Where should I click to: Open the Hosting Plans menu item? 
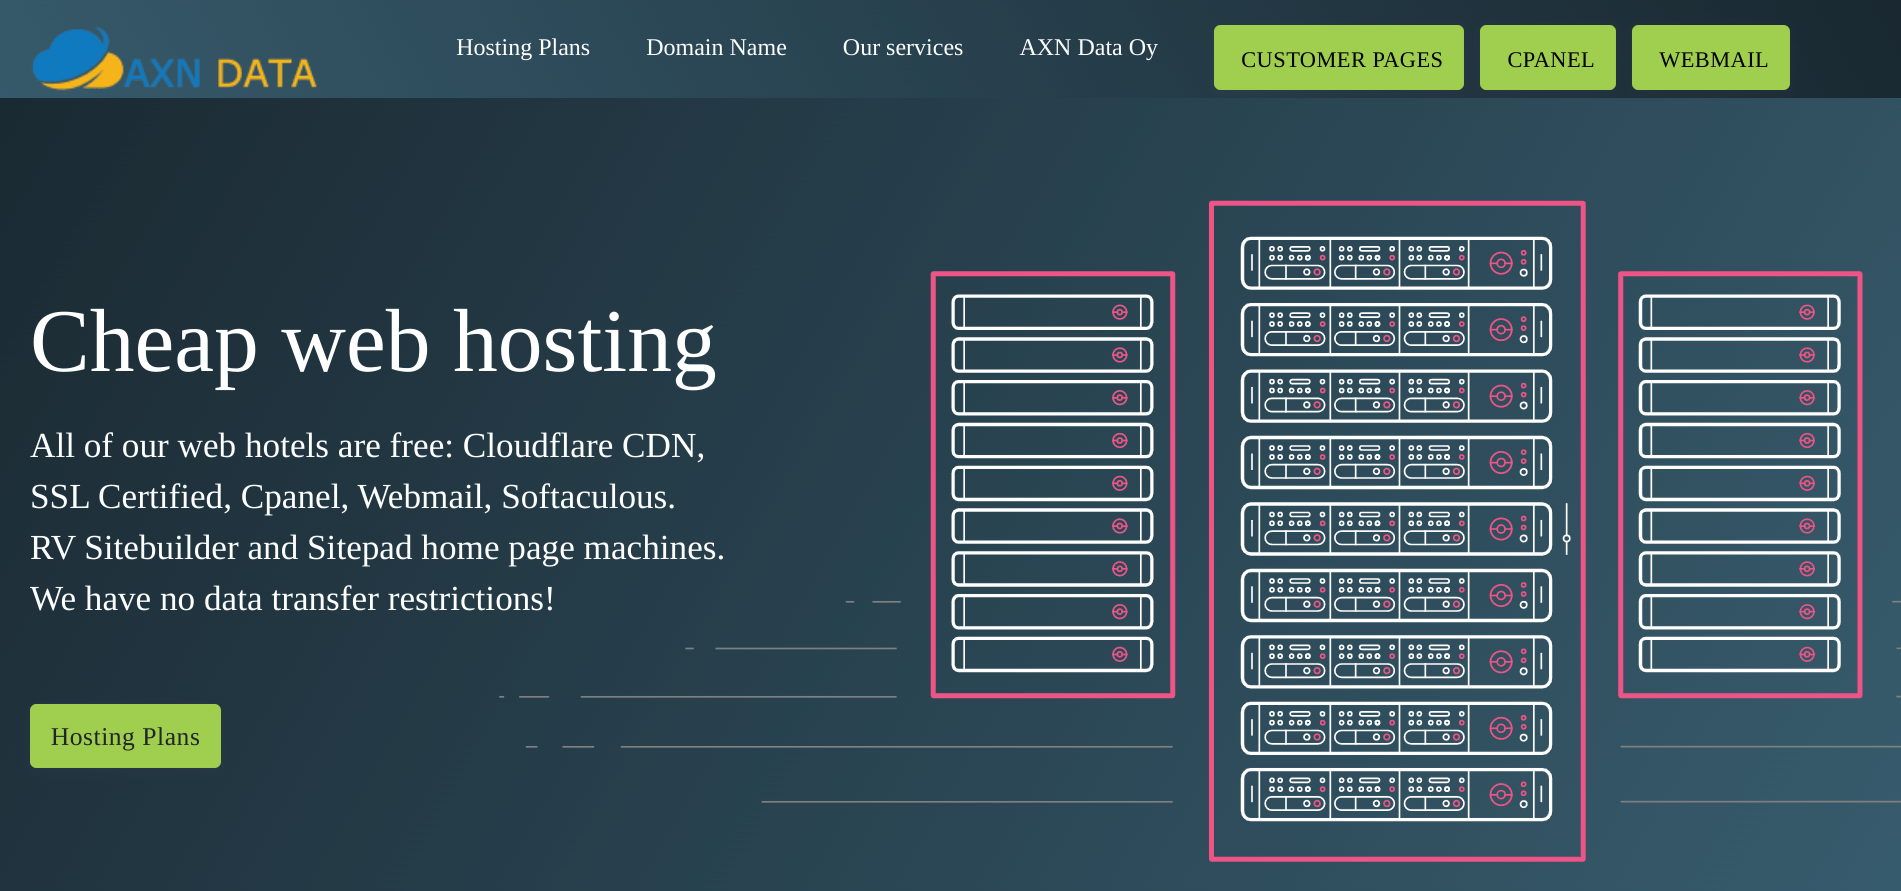click(523, 47)
